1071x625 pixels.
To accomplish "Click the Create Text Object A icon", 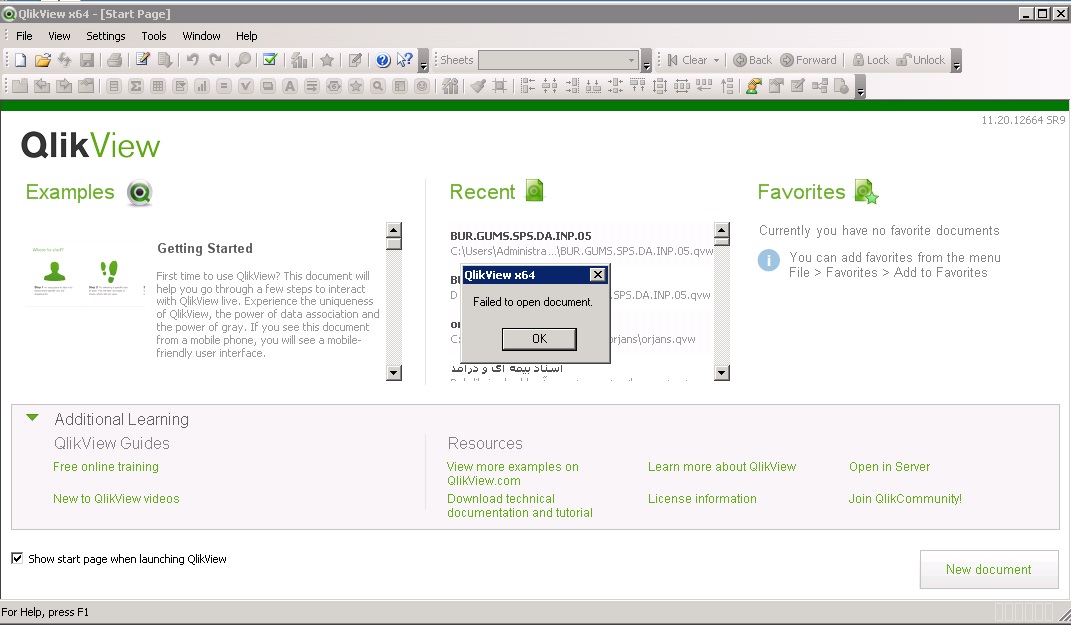I will tap(290, 86).
